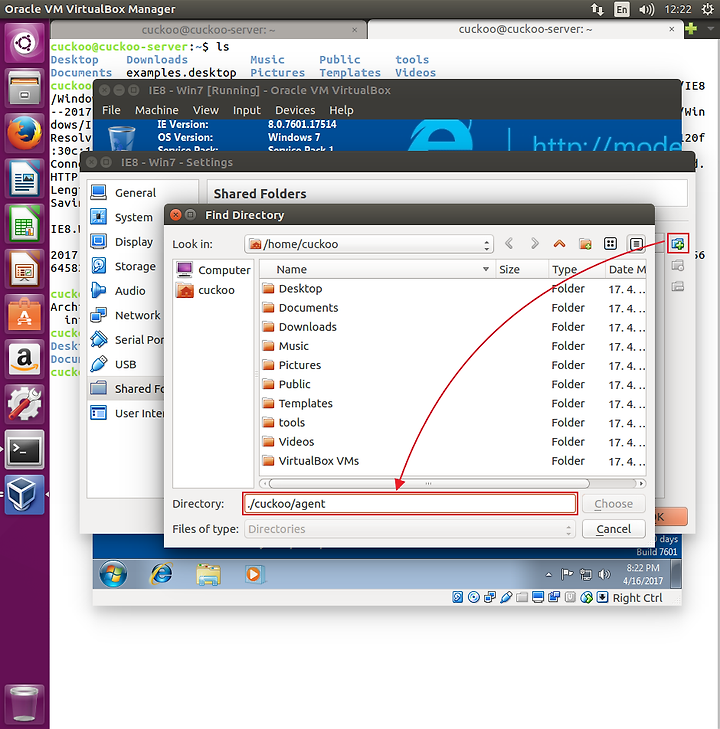This screenshot has width=720, height=729.
Task: Select the VirtualBox VMs folder
Action: click(x=318, y=461)
